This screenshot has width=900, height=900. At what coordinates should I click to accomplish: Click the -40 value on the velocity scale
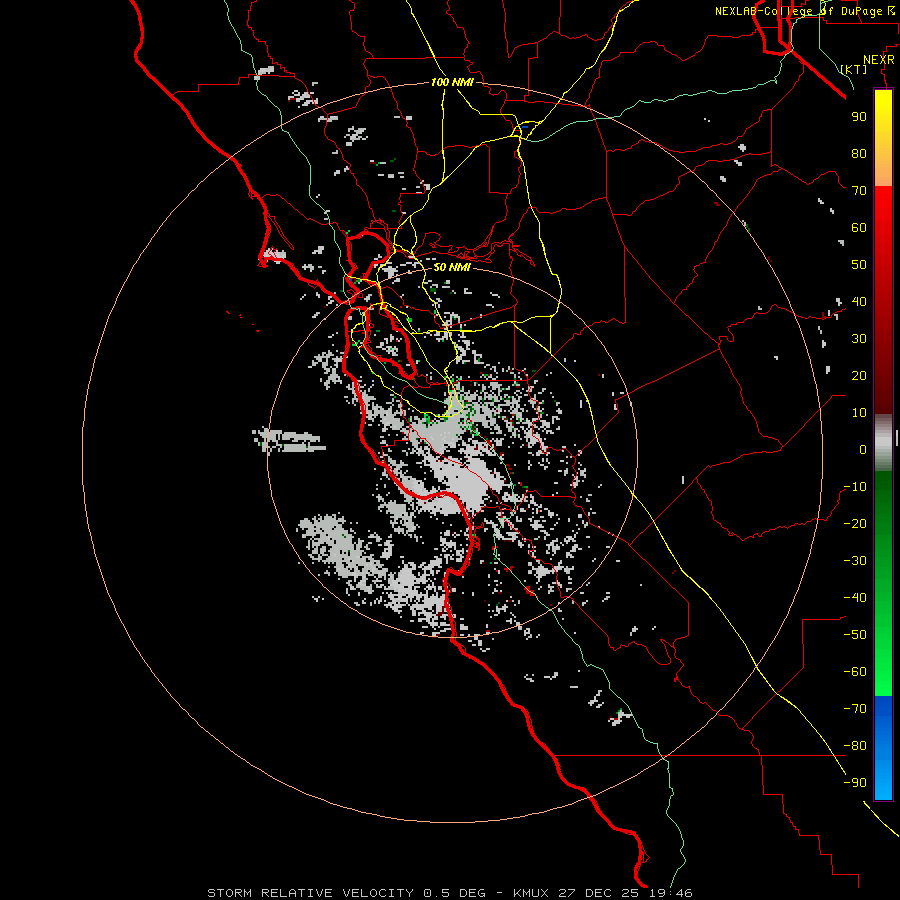(x=855, y=598)
